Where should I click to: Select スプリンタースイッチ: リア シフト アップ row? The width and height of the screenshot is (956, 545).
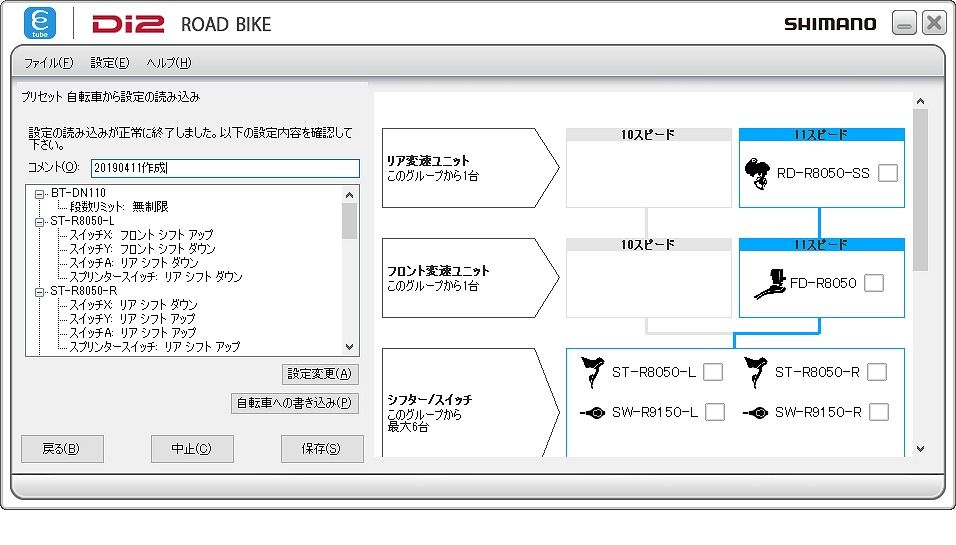154,347
